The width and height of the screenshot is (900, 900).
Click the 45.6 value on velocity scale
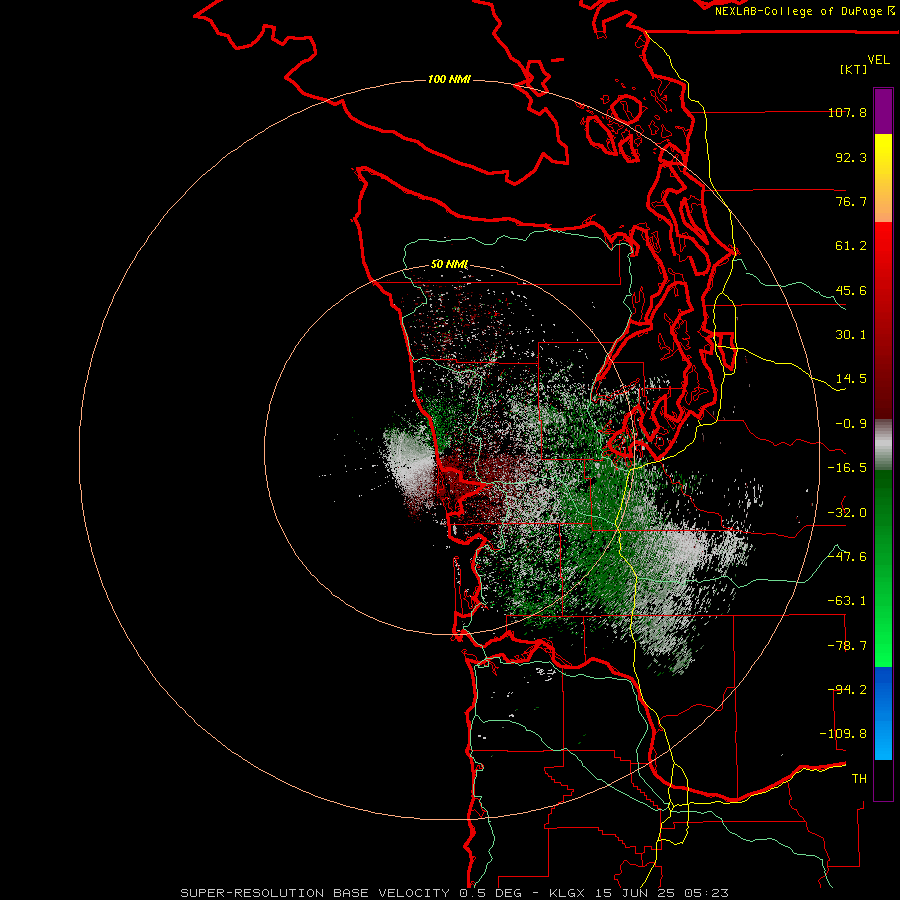click(x=851, y=290)
